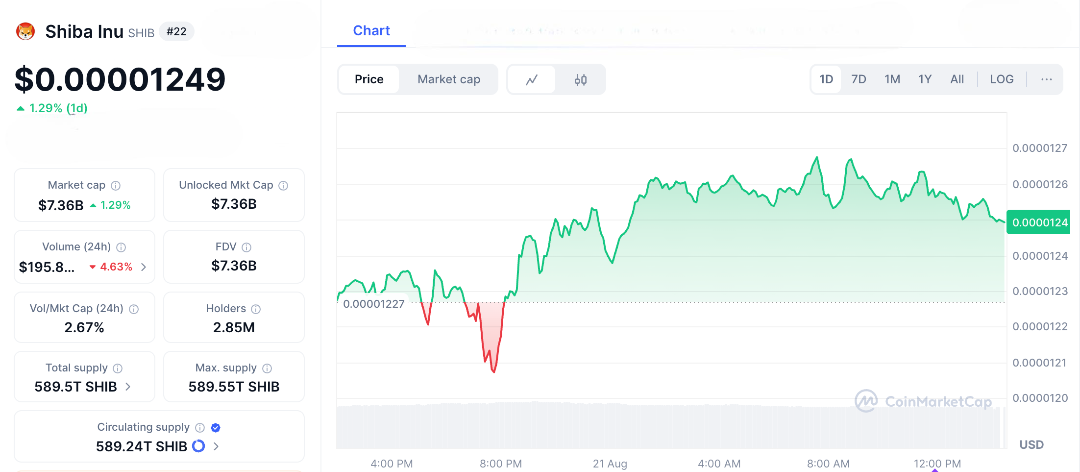This screenshot has height=472, width=1080.
Task: Expand the Total supply chevron
Action: 126,387
